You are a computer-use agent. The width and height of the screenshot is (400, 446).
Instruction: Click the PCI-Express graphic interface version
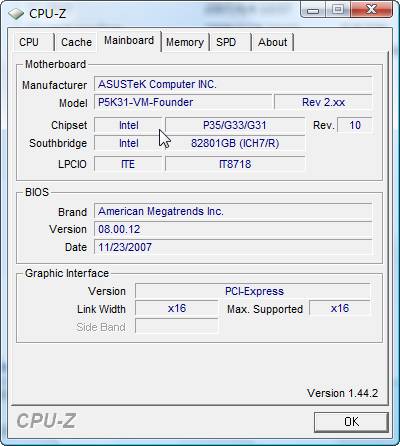tap(253, 291)
